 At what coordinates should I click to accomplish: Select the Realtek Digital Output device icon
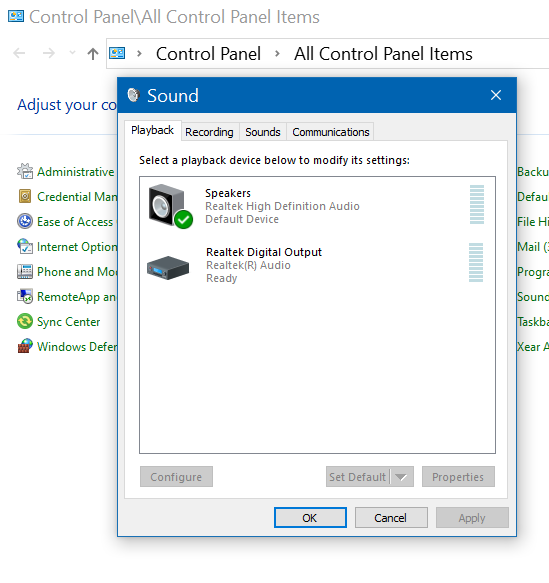click(168, 268)
